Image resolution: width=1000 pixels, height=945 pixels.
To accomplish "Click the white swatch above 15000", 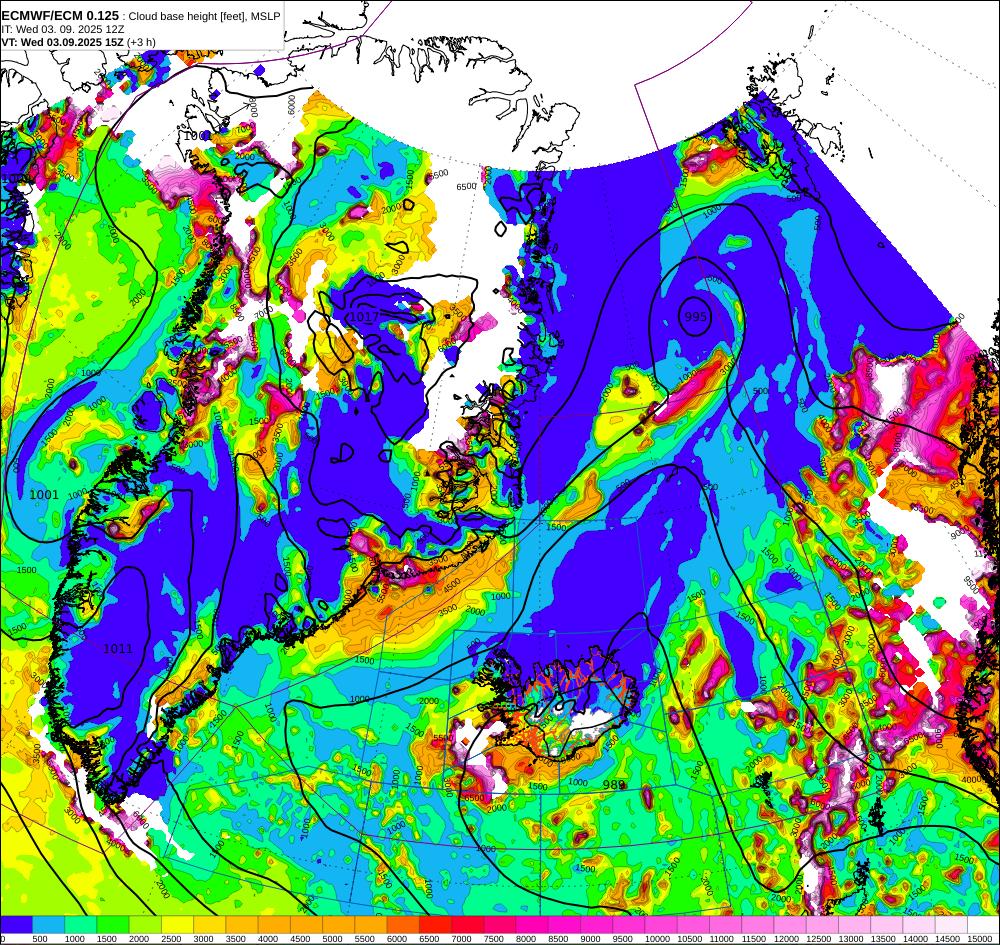I will [983, 925].
